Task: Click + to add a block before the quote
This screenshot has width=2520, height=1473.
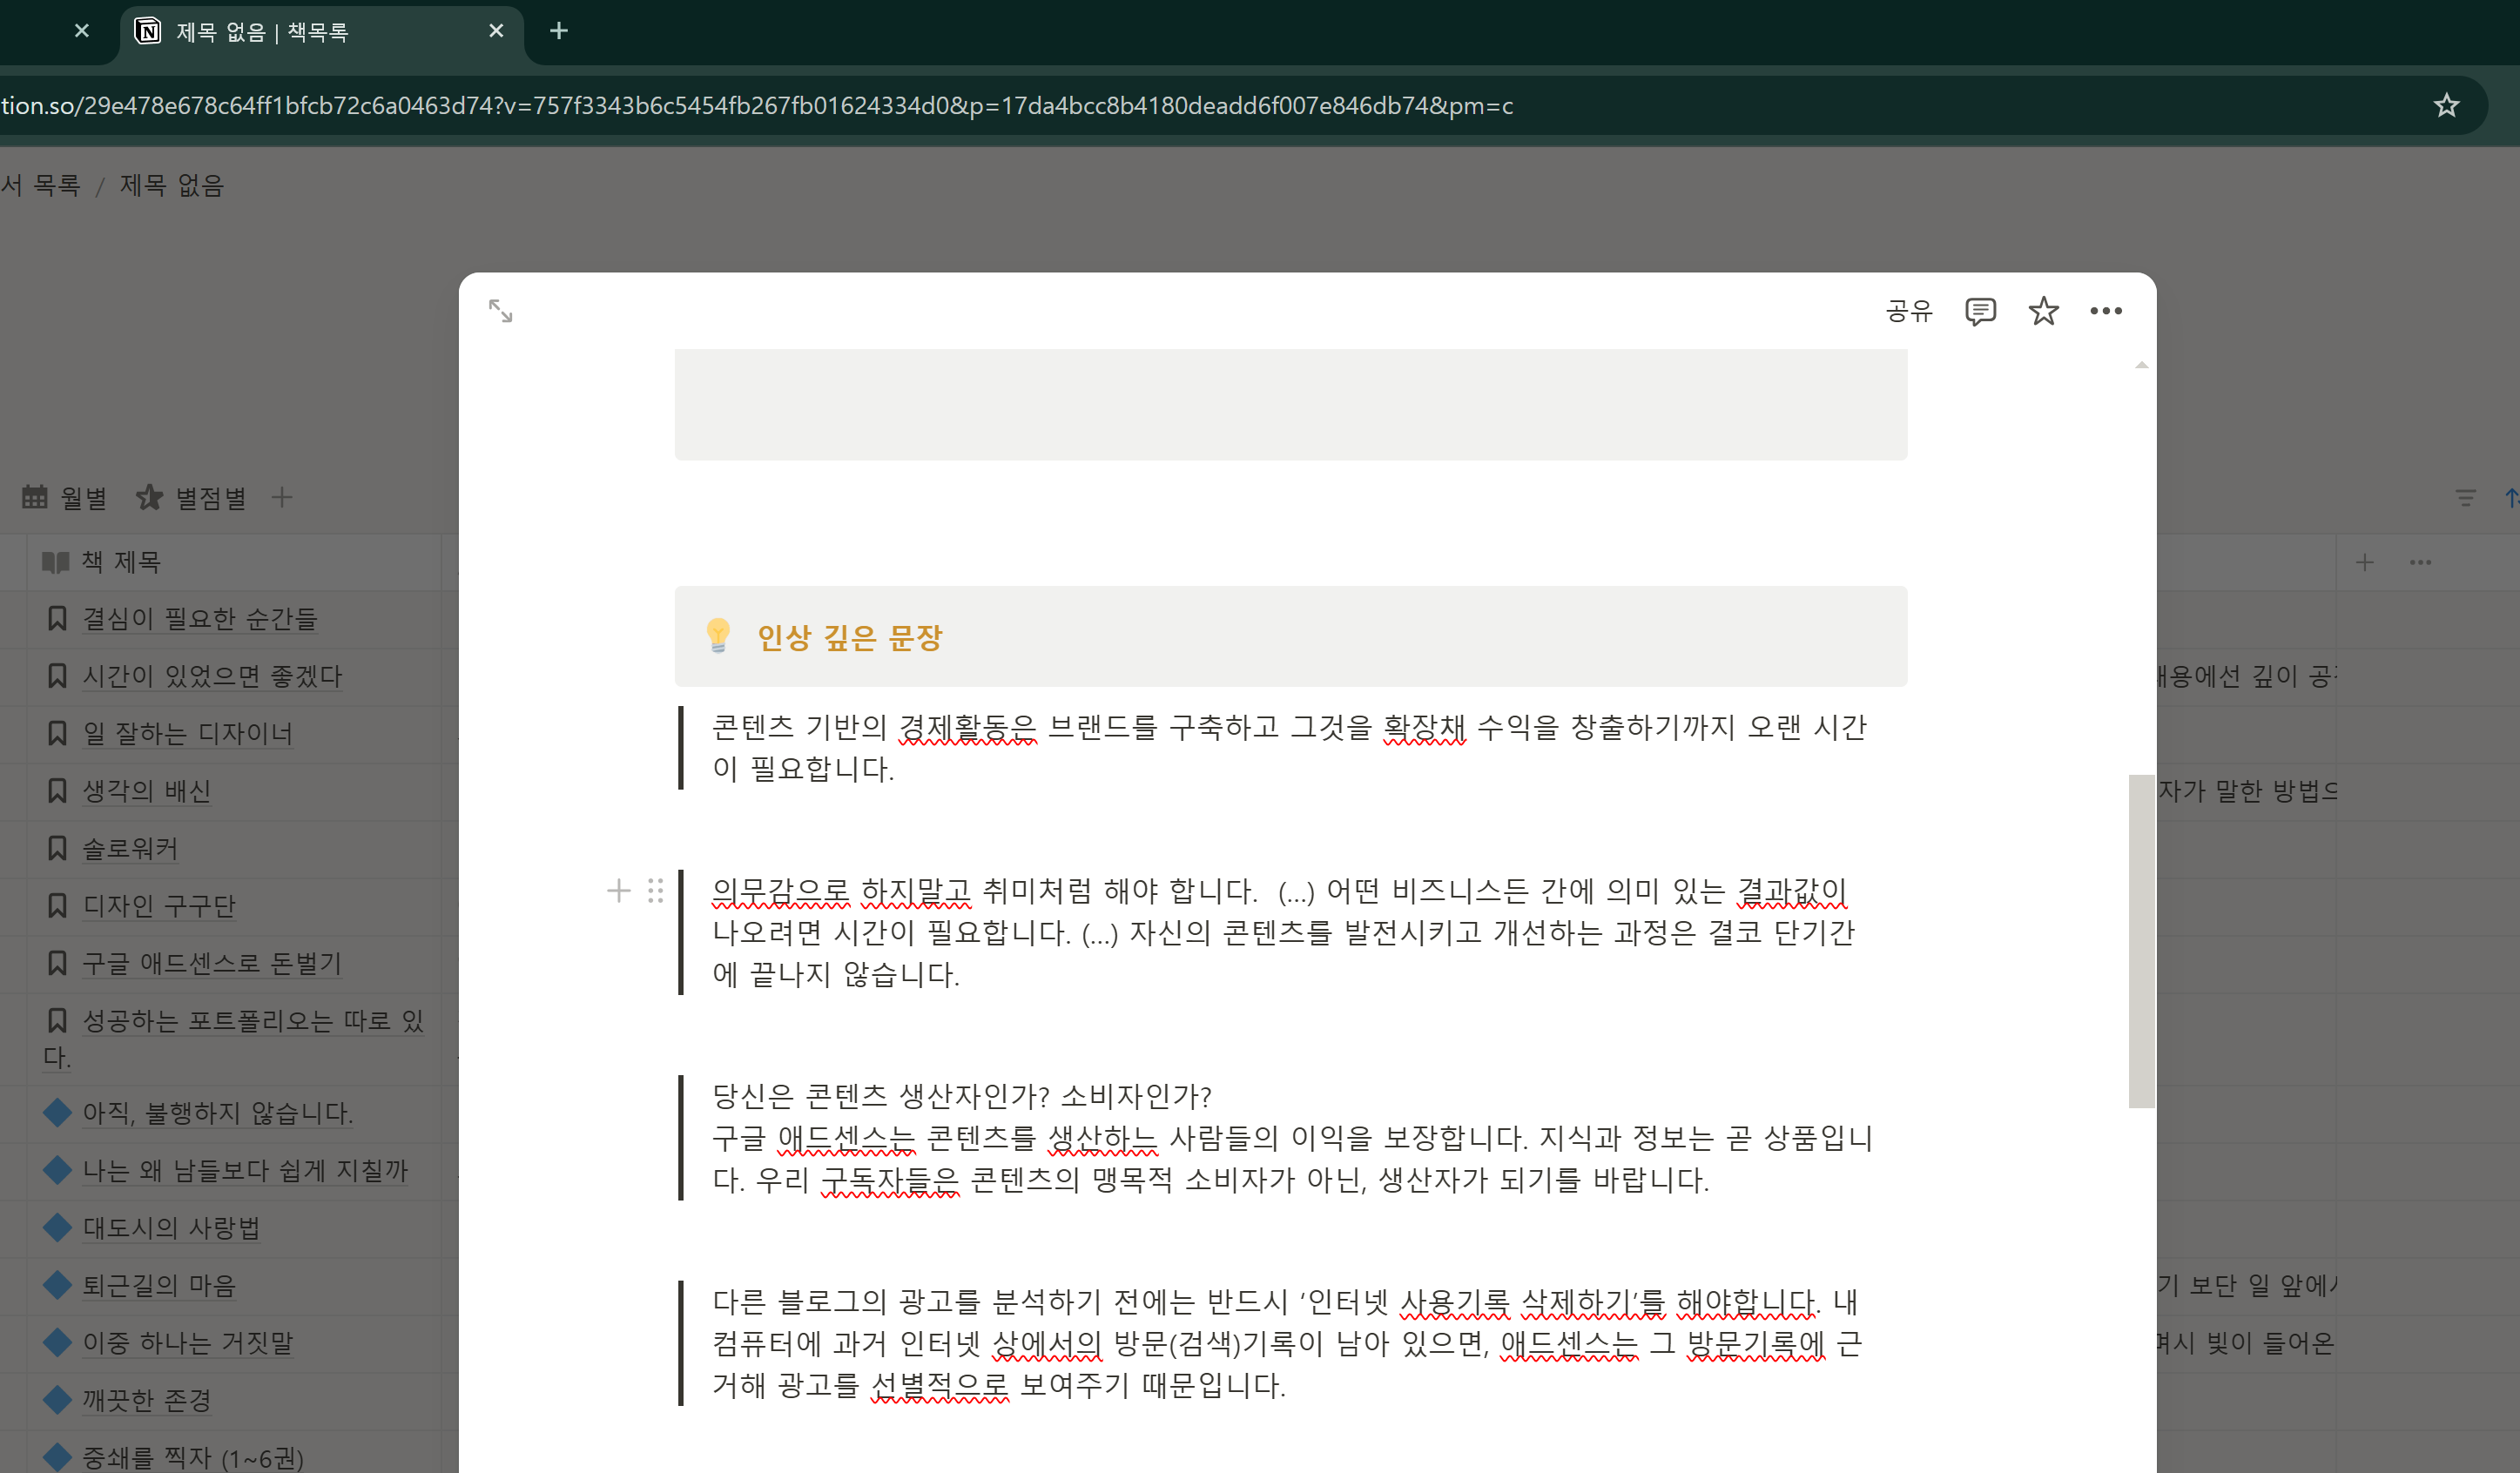Action: tap(618, 890)
